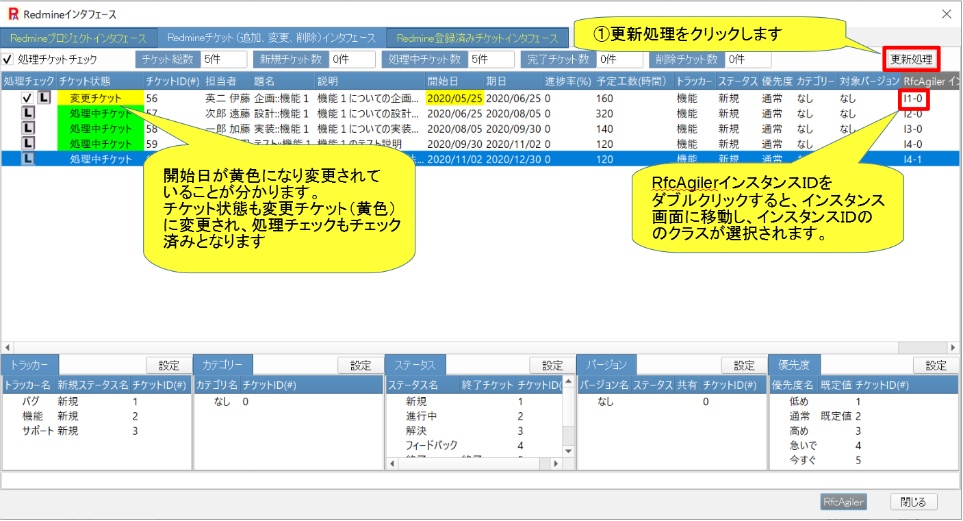Viewport: 963px width, 521px height.
Task: Click the I4-0 RfcAgiler instance ID
Action: tap(913, 144)
